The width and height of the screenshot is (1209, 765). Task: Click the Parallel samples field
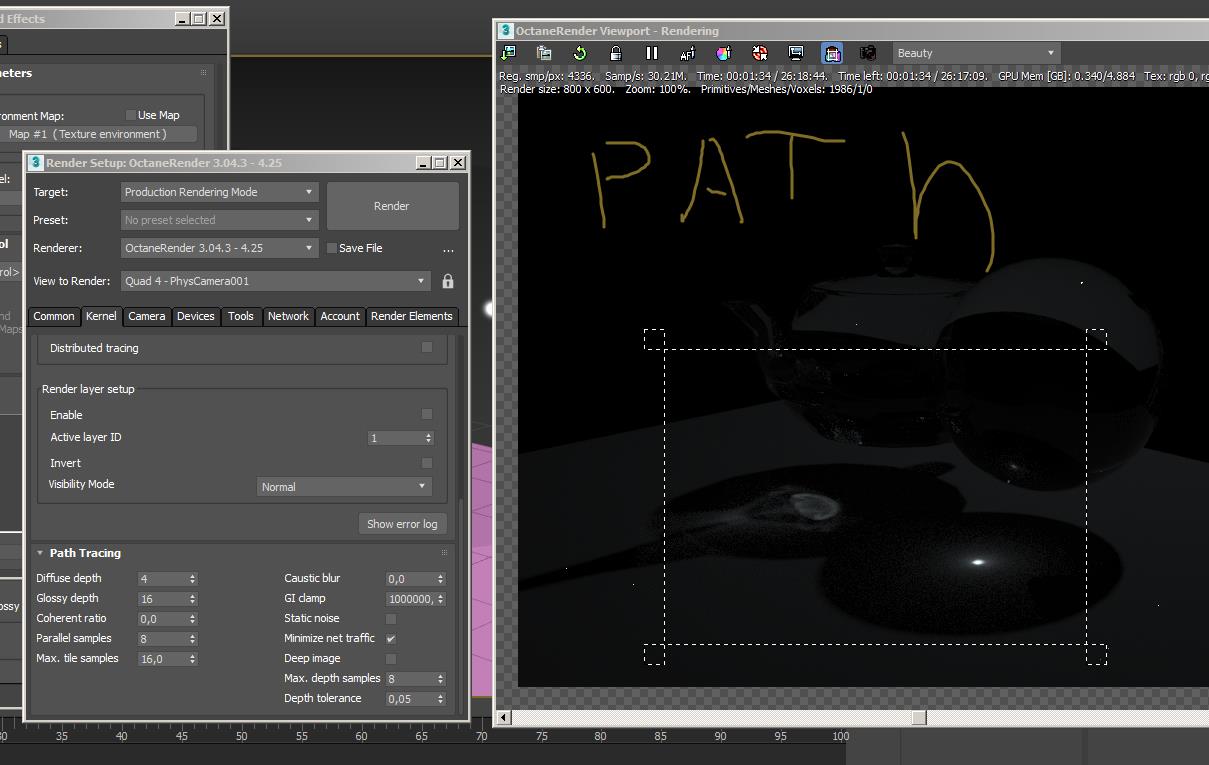tap(162, 639)
